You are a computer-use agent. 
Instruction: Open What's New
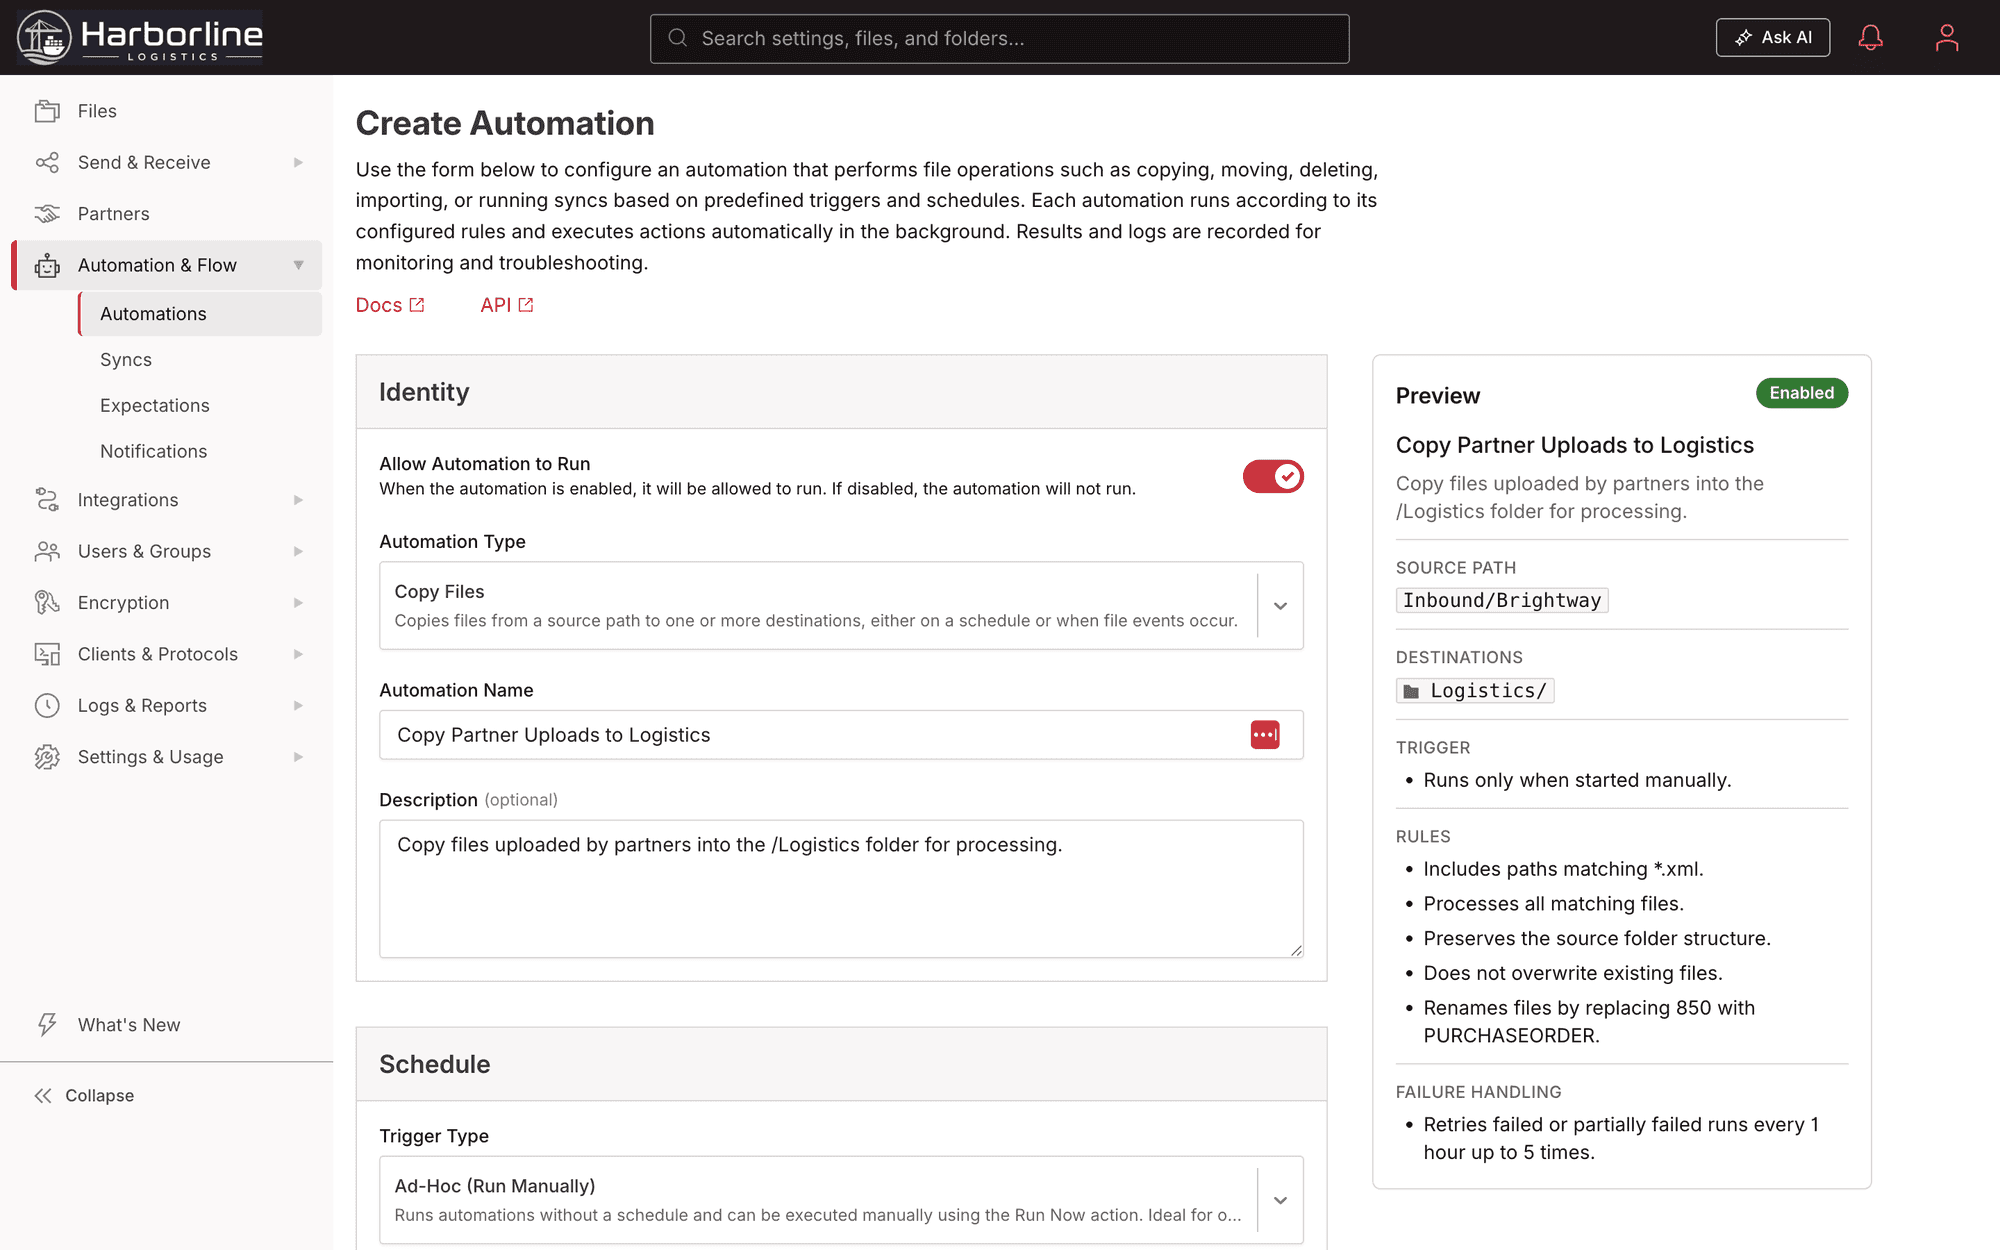click(110, 1025)
